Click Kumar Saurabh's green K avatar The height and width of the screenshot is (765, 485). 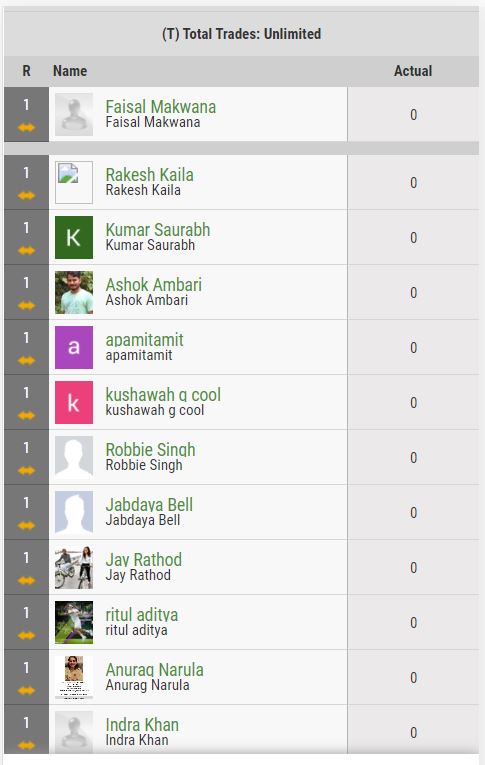[x=74, y=238]
